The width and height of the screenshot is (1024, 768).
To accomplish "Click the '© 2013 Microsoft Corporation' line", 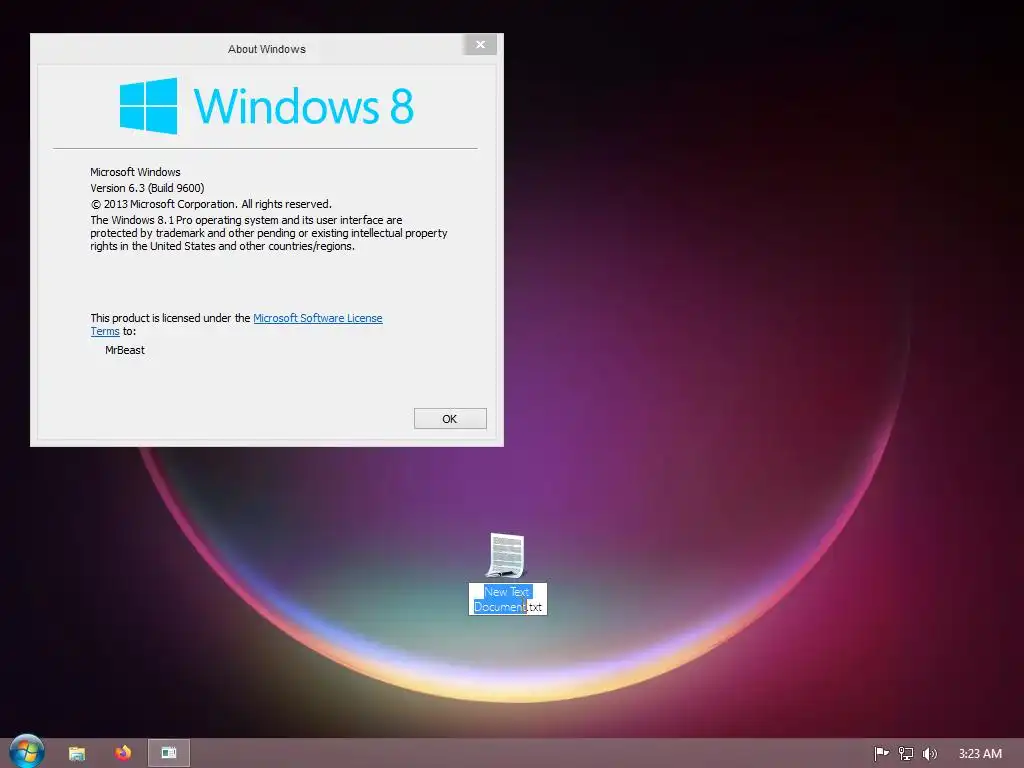I will tap(211, 204).
